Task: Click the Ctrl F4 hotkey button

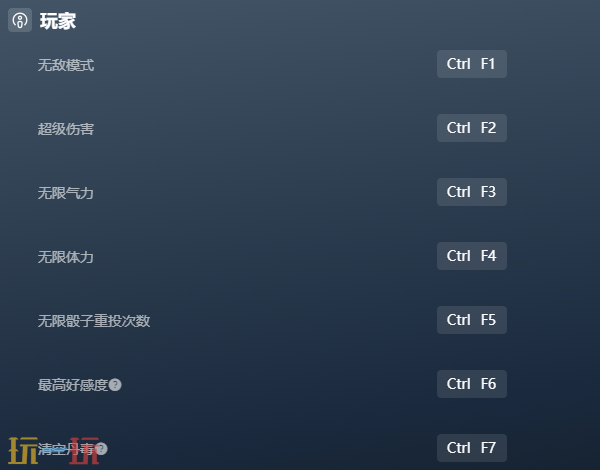Action: (472, 256)
